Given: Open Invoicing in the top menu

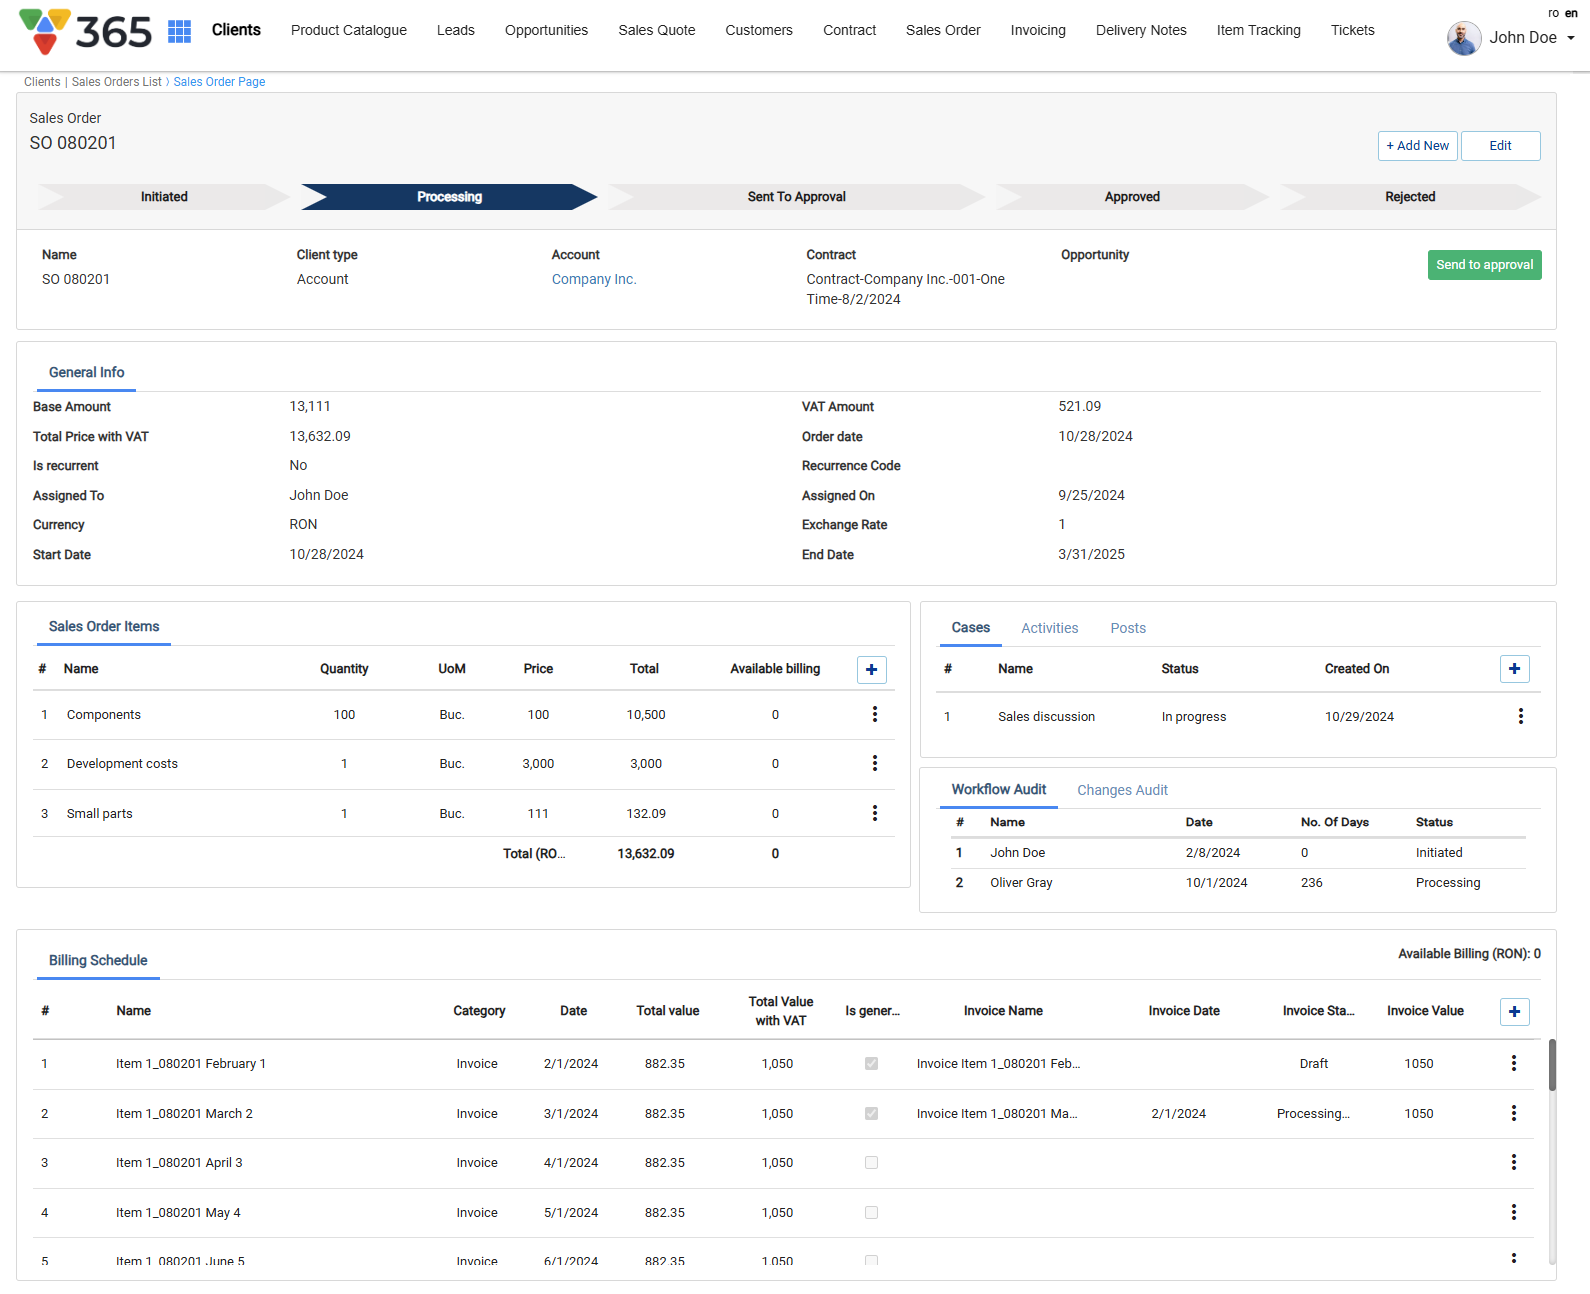Looking at the screenshot, I should pyautogui.click(x=1037, y=30).
